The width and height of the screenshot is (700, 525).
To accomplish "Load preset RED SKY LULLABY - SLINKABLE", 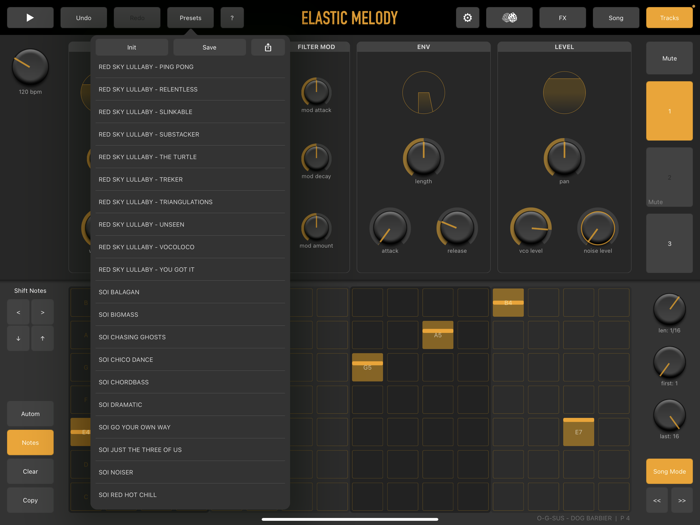I will pos(190,112).
